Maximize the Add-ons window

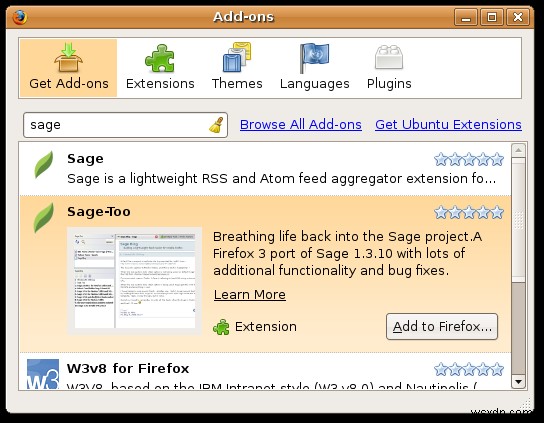492,17
